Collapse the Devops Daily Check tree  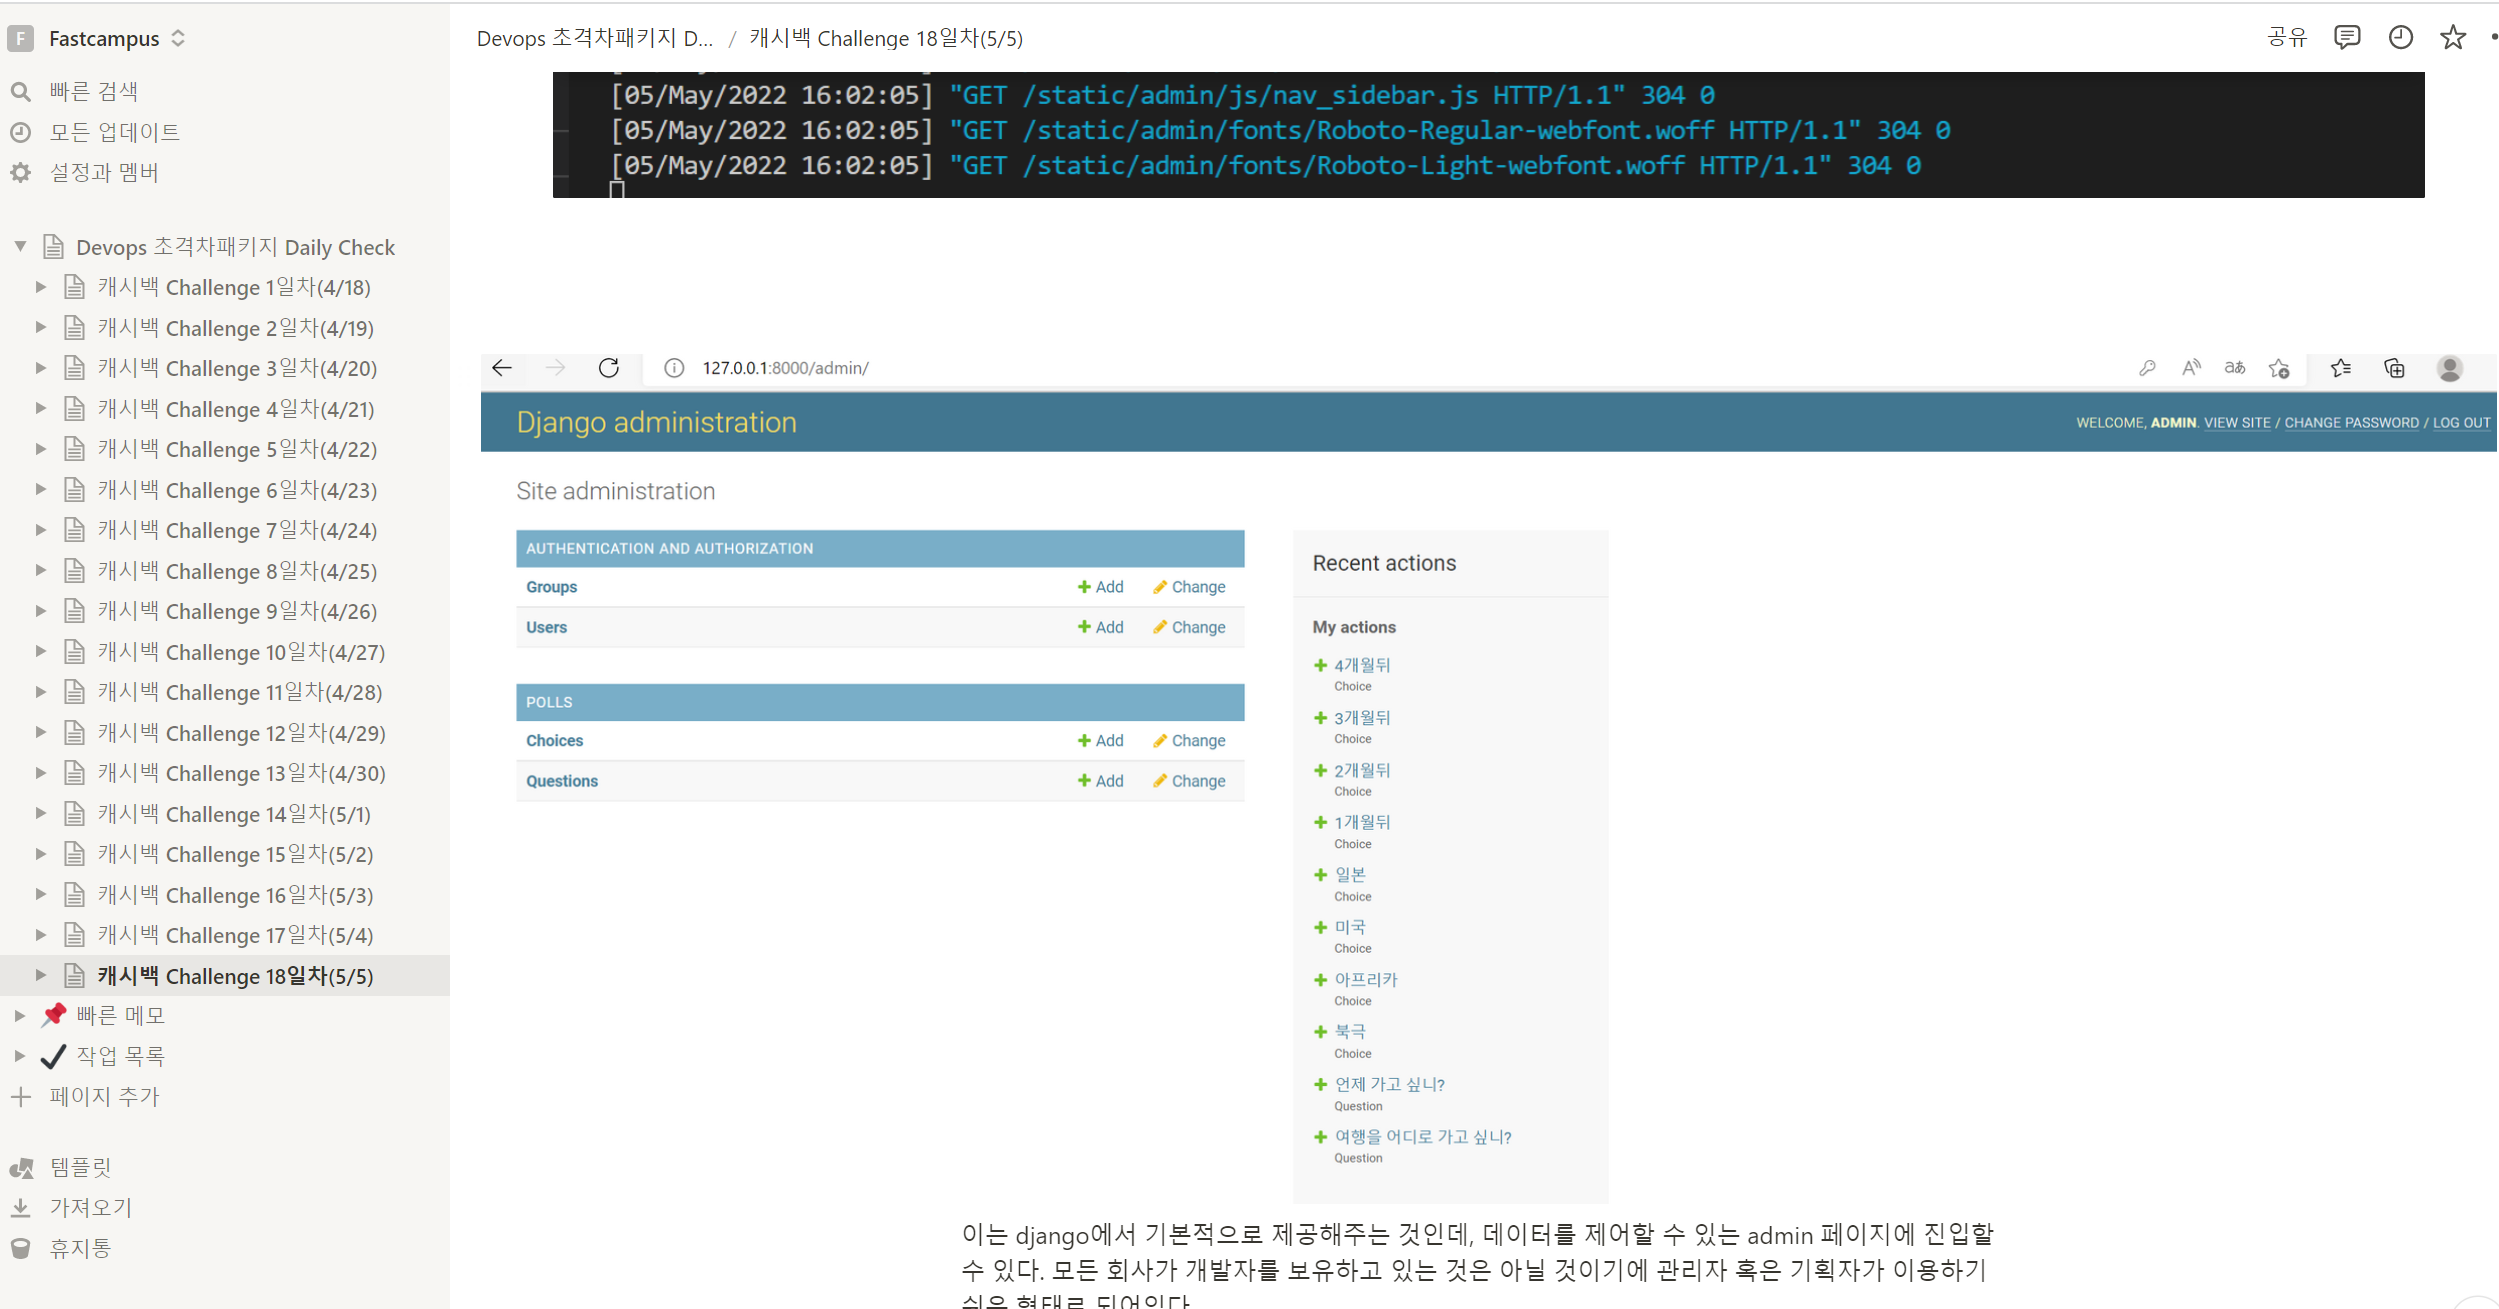20,247
